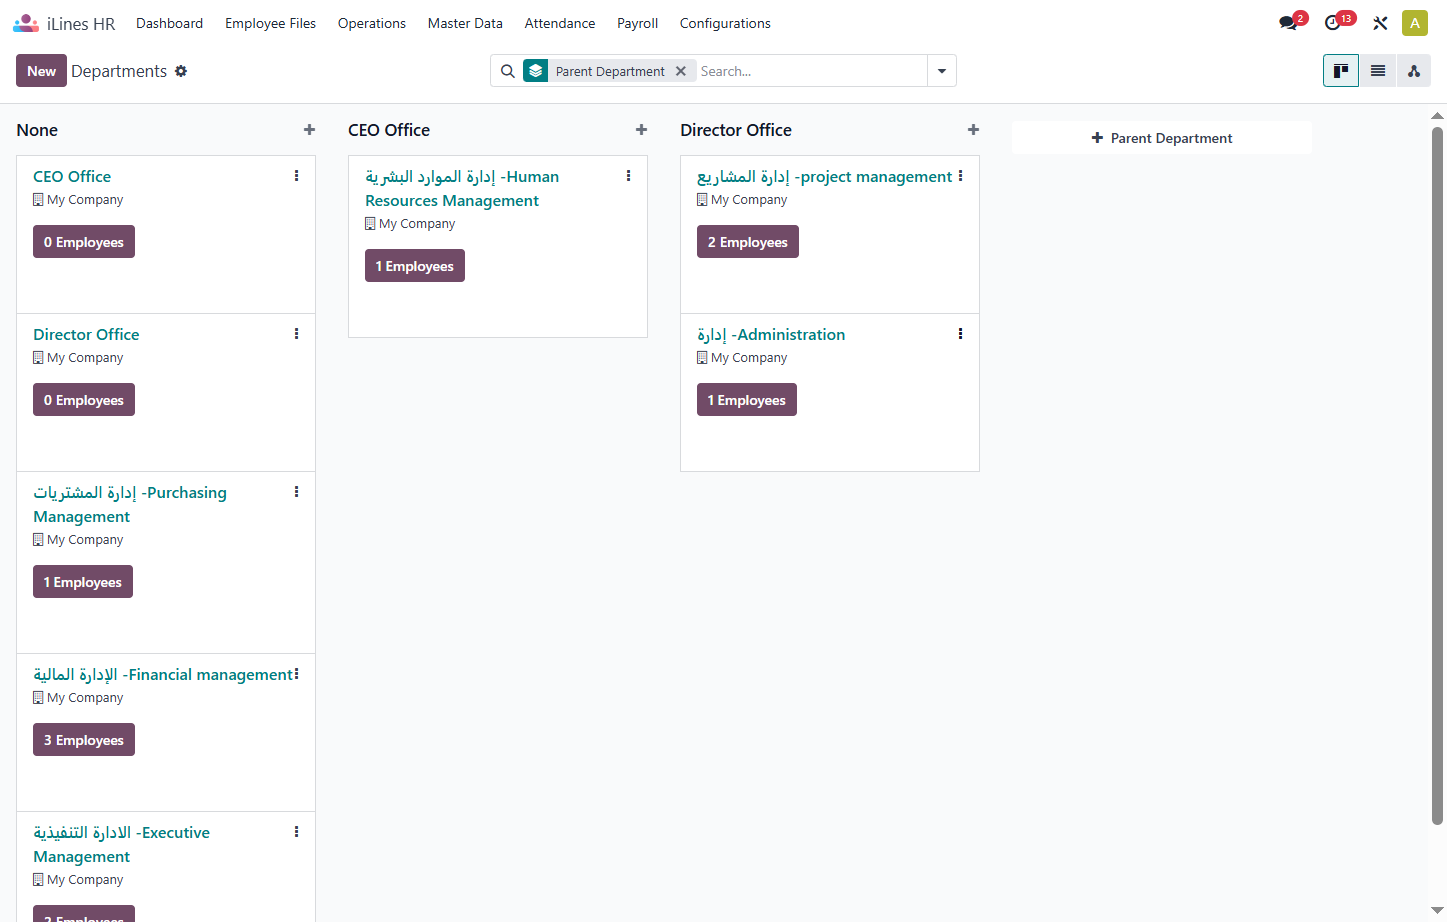
Task: Add a new Parent Department column
Action: click(1162, 138)
